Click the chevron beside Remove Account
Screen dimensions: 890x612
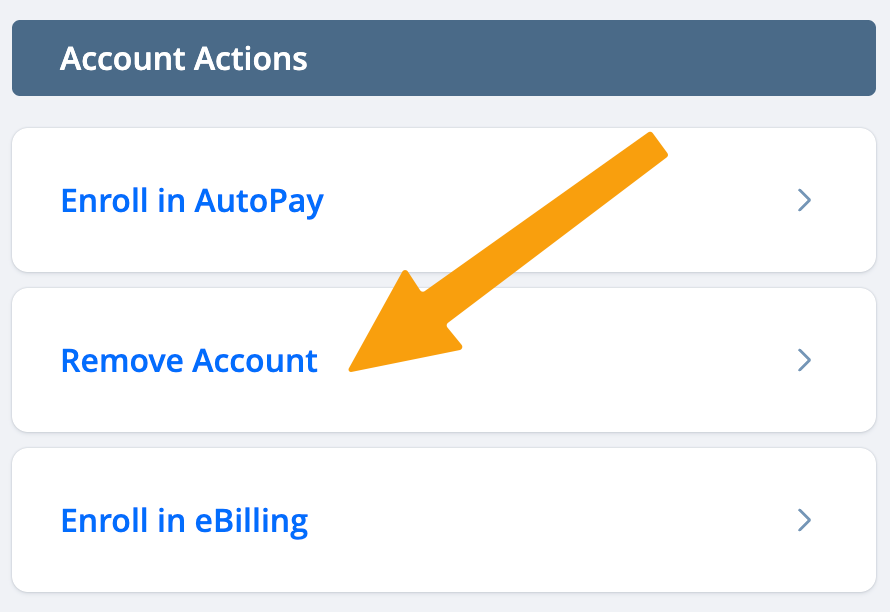pos(804,360)
